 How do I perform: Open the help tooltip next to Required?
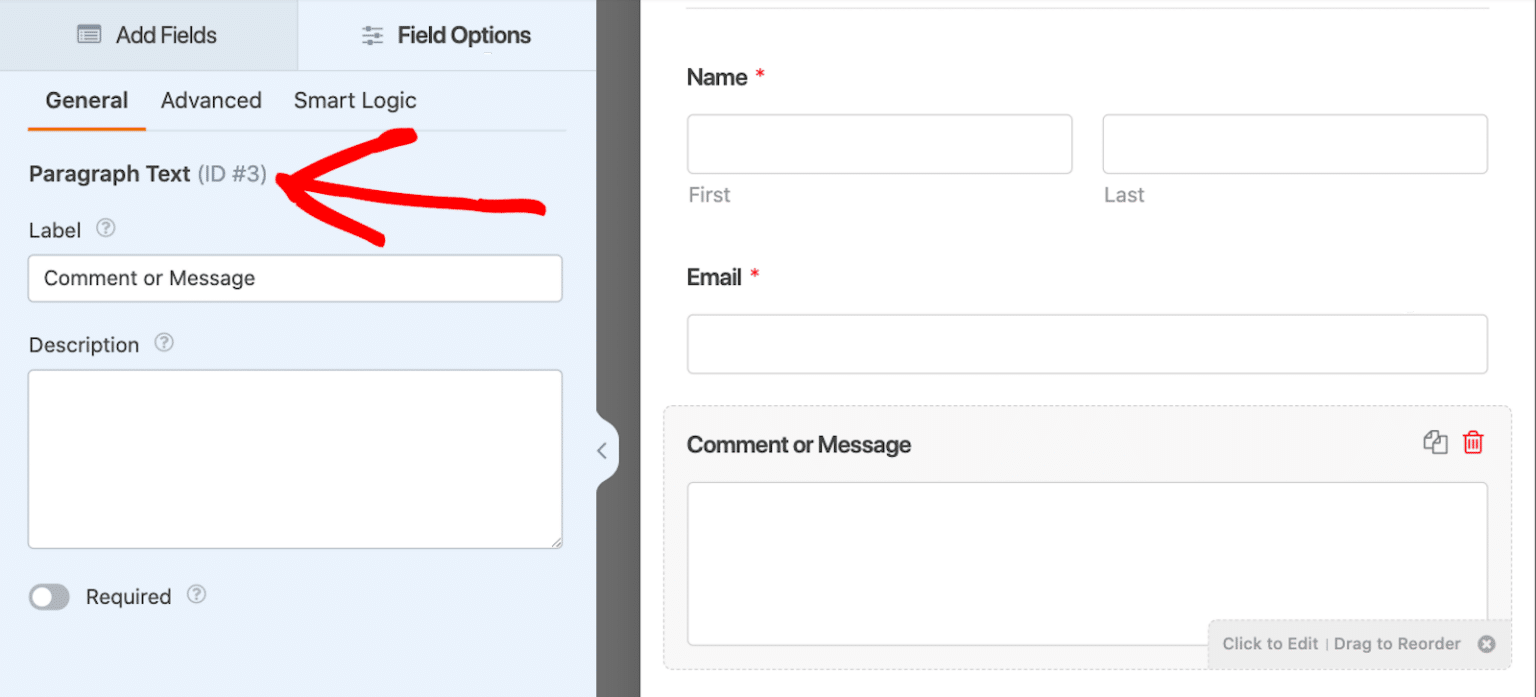point(196,595)
